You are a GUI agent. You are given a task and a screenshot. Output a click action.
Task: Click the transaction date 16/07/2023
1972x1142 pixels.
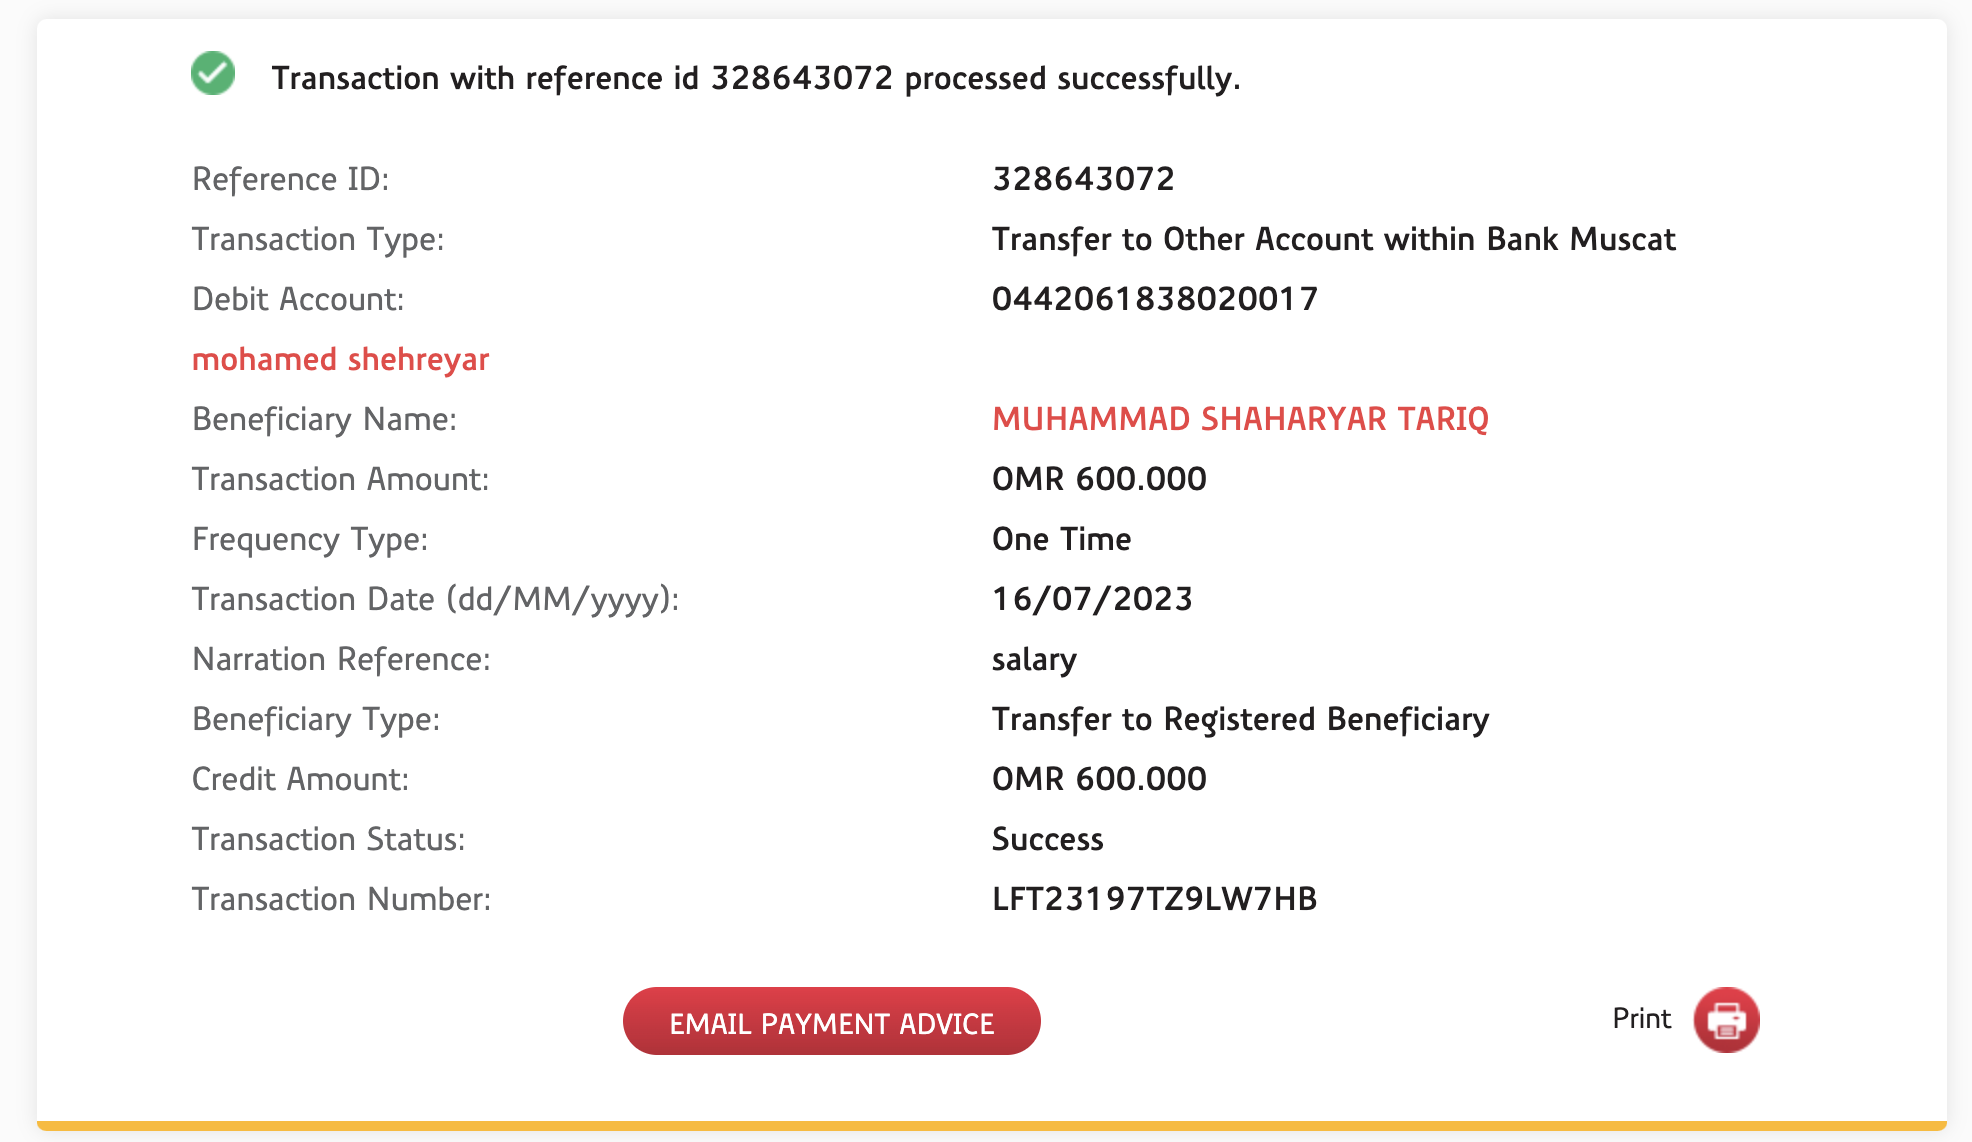(1092, 599)
